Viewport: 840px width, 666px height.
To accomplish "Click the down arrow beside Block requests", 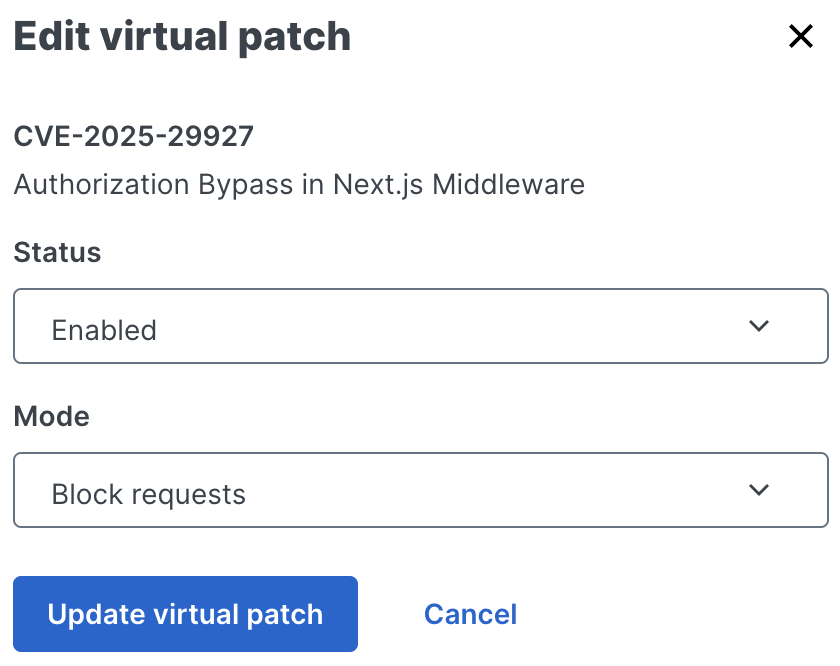I will tap(759, 490).
